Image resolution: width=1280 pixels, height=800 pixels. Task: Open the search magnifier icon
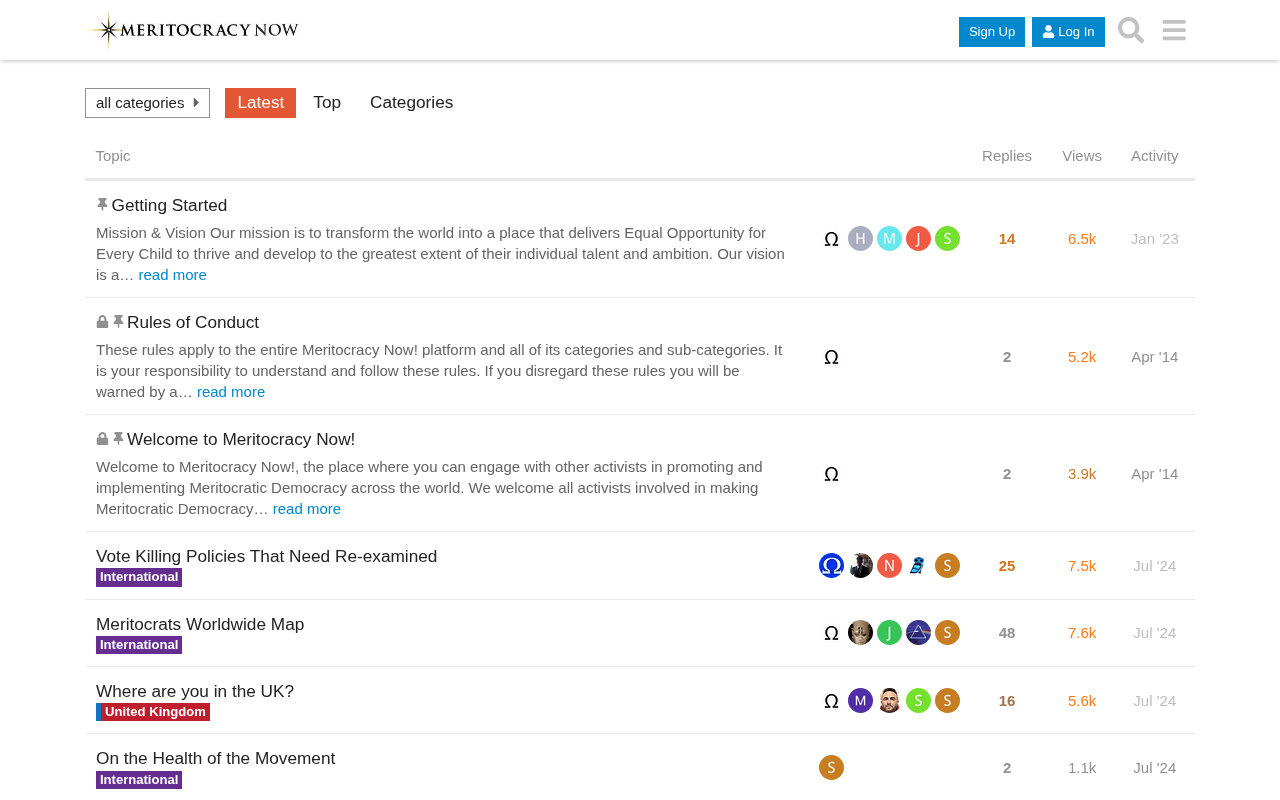coord(1131,30)
